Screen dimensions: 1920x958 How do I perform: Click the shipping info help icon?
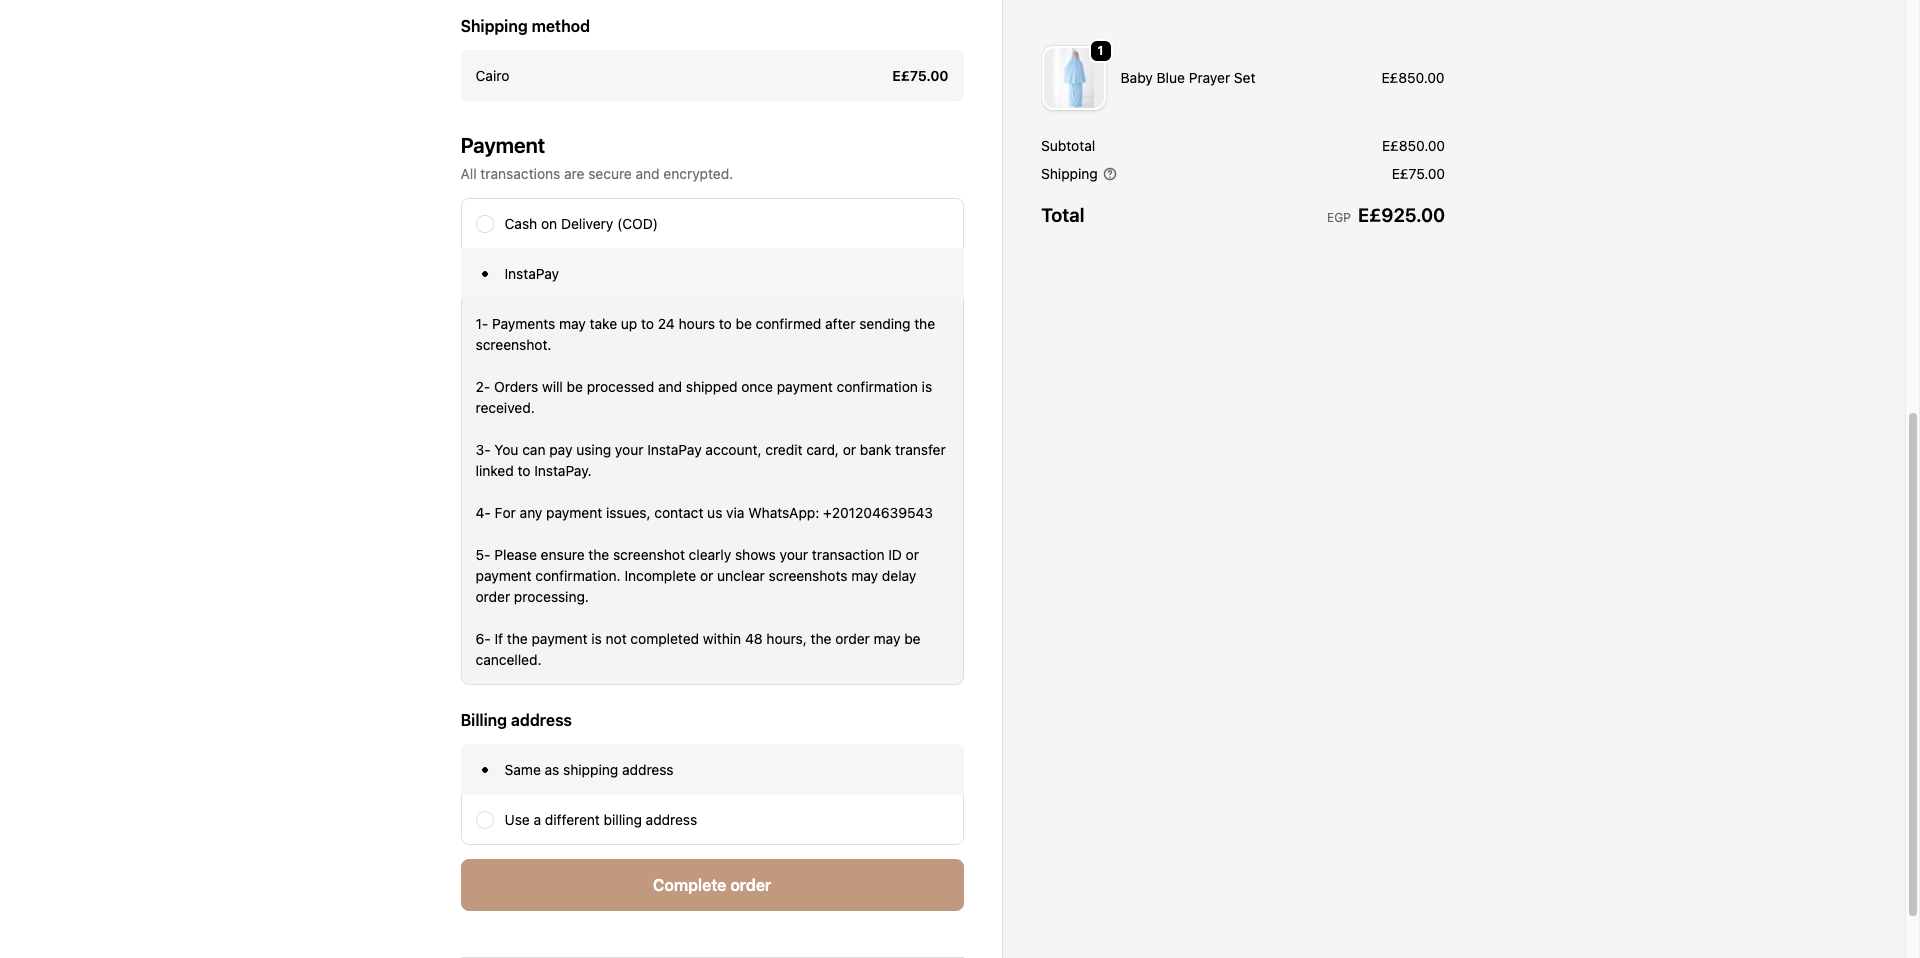tap(1110, 174)
